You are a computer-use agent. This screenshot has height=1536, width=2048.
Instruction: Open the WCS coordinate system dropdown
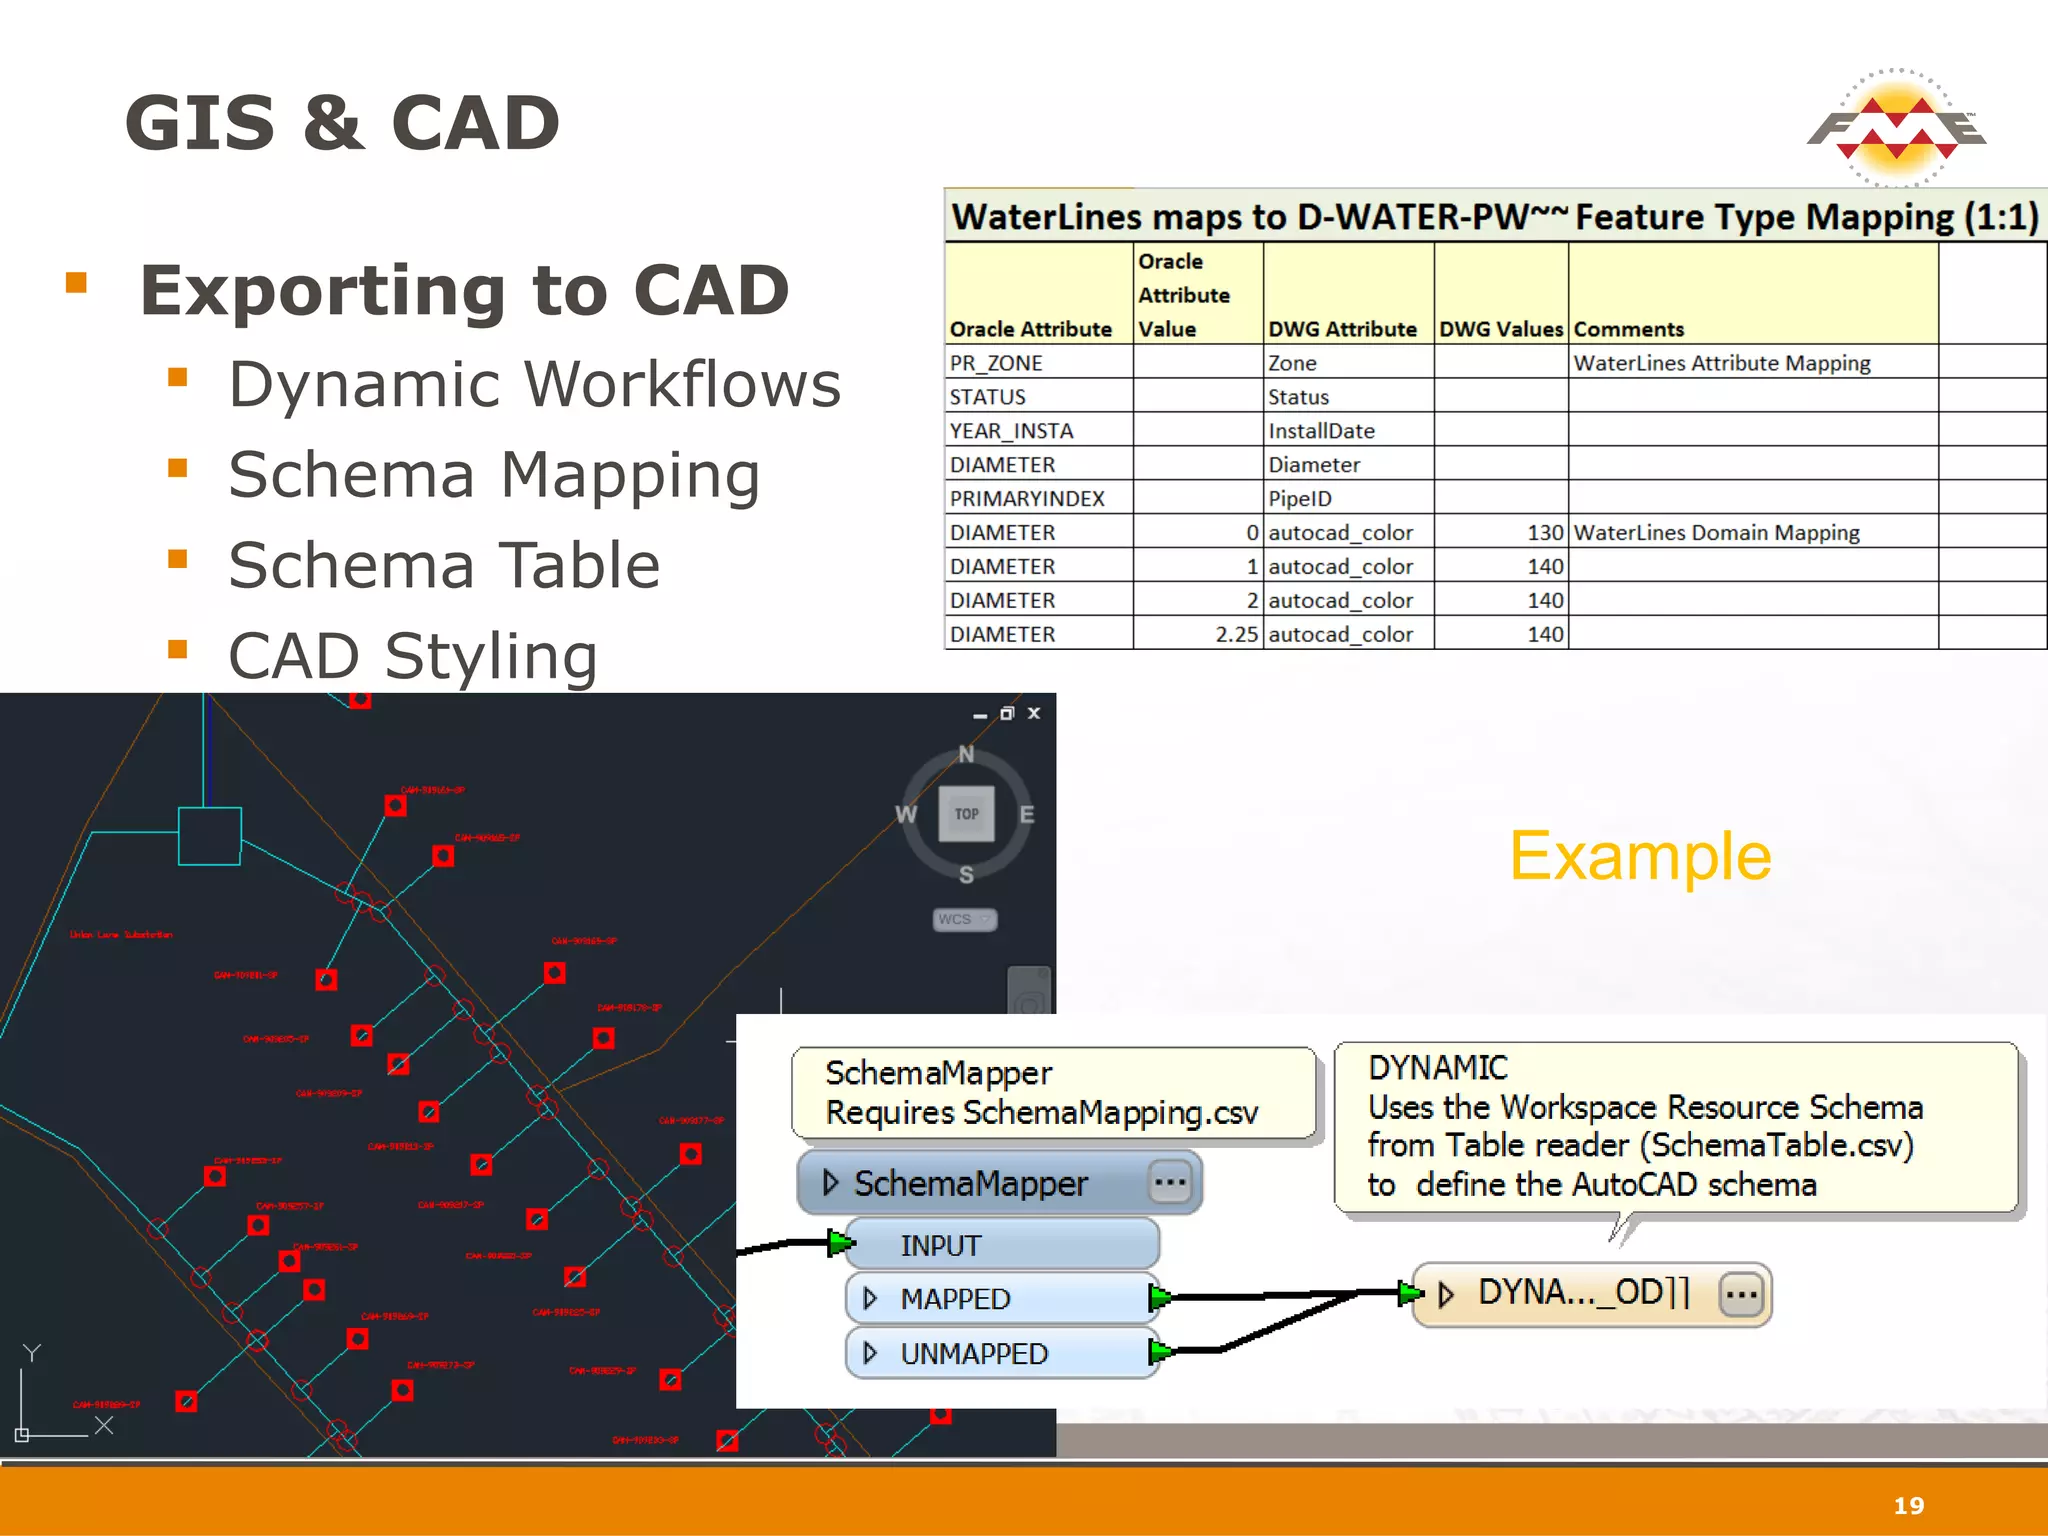pos(965,919)
